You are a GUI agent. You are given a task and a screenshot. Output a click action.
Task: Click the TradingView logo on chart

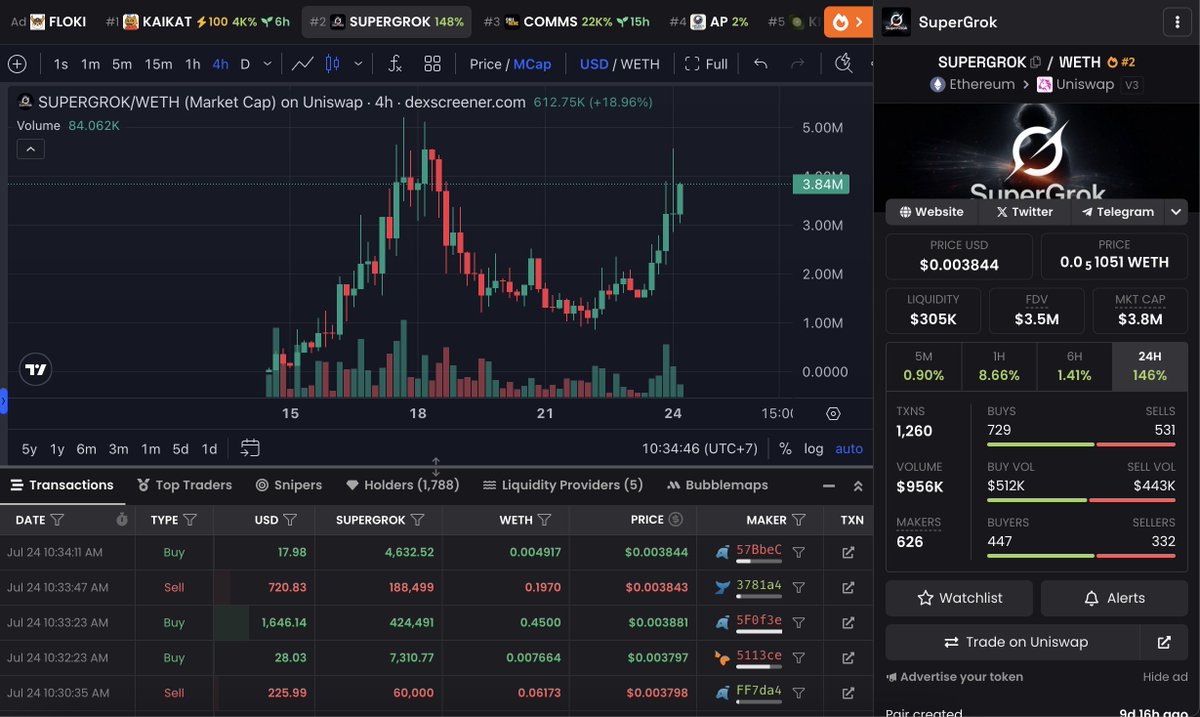click(x=36, y=369)
